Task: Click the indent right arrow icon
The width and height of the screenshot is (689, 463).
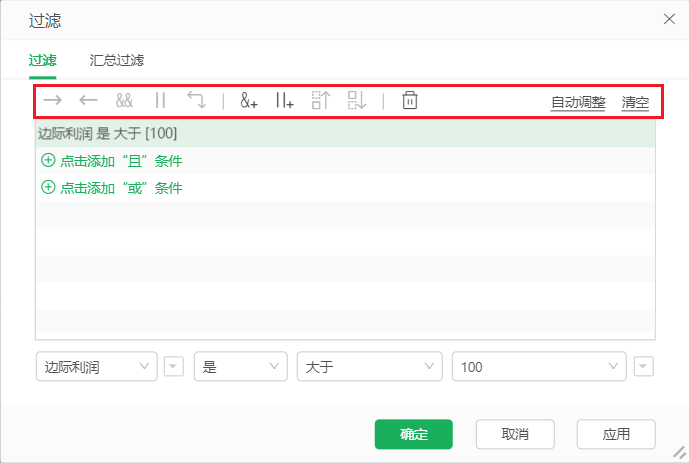Action: pyautogui.click(x=53, y=101)
